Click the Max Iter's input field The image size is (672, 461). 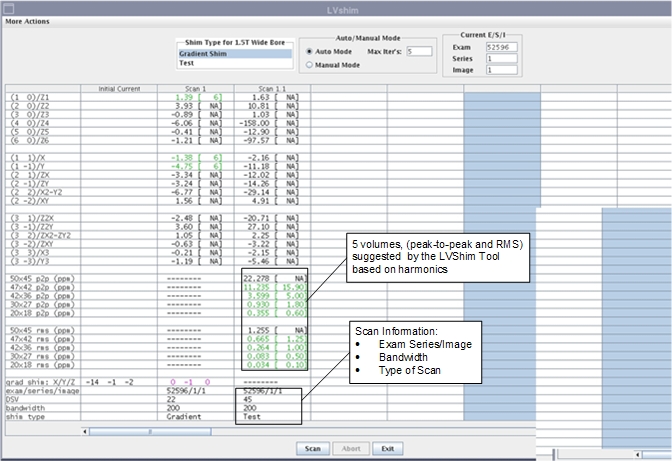click(x=418, y=51)
